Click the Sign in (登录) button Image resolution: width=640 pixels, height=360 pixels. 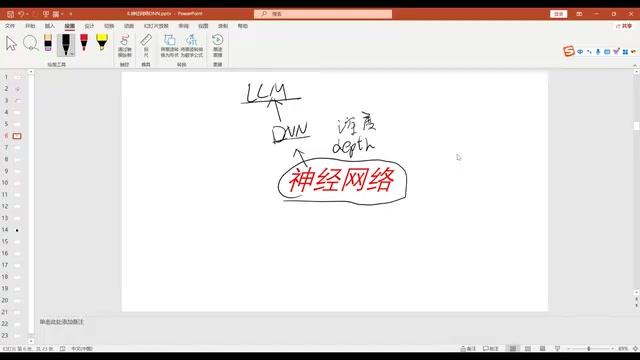[x=558, y=14]
